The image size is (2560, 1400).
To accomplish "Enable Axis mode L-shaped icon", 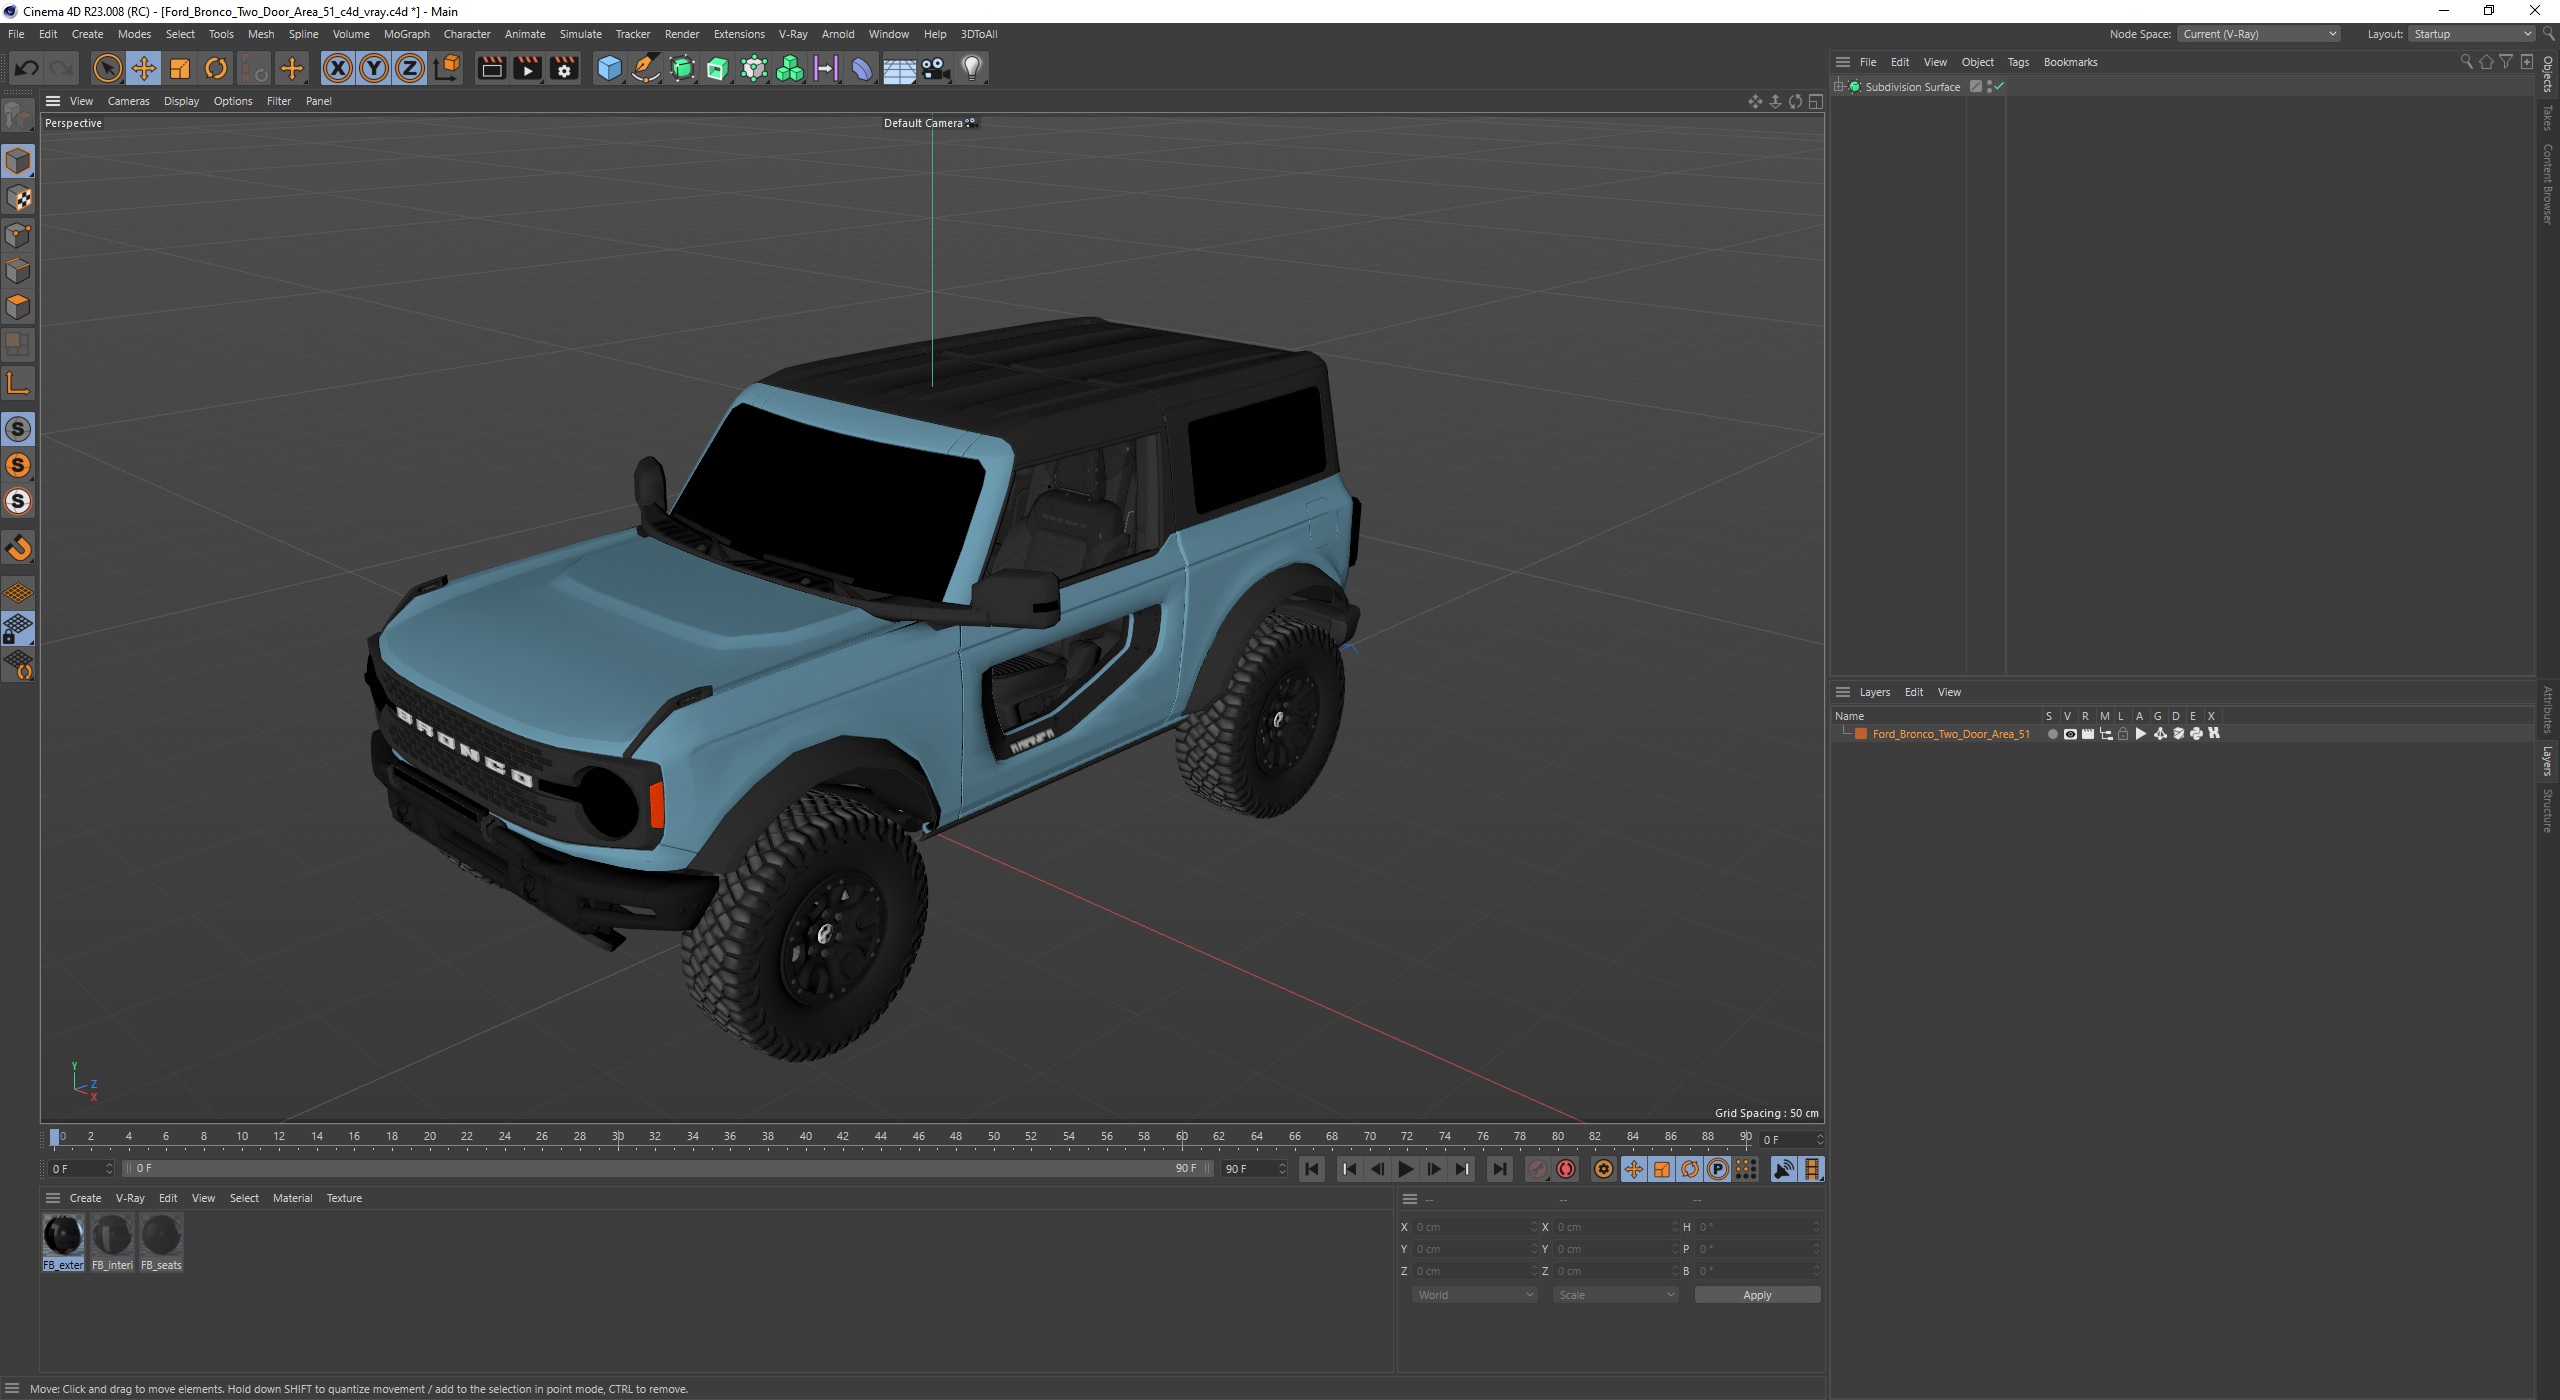I will click(18, 383).
